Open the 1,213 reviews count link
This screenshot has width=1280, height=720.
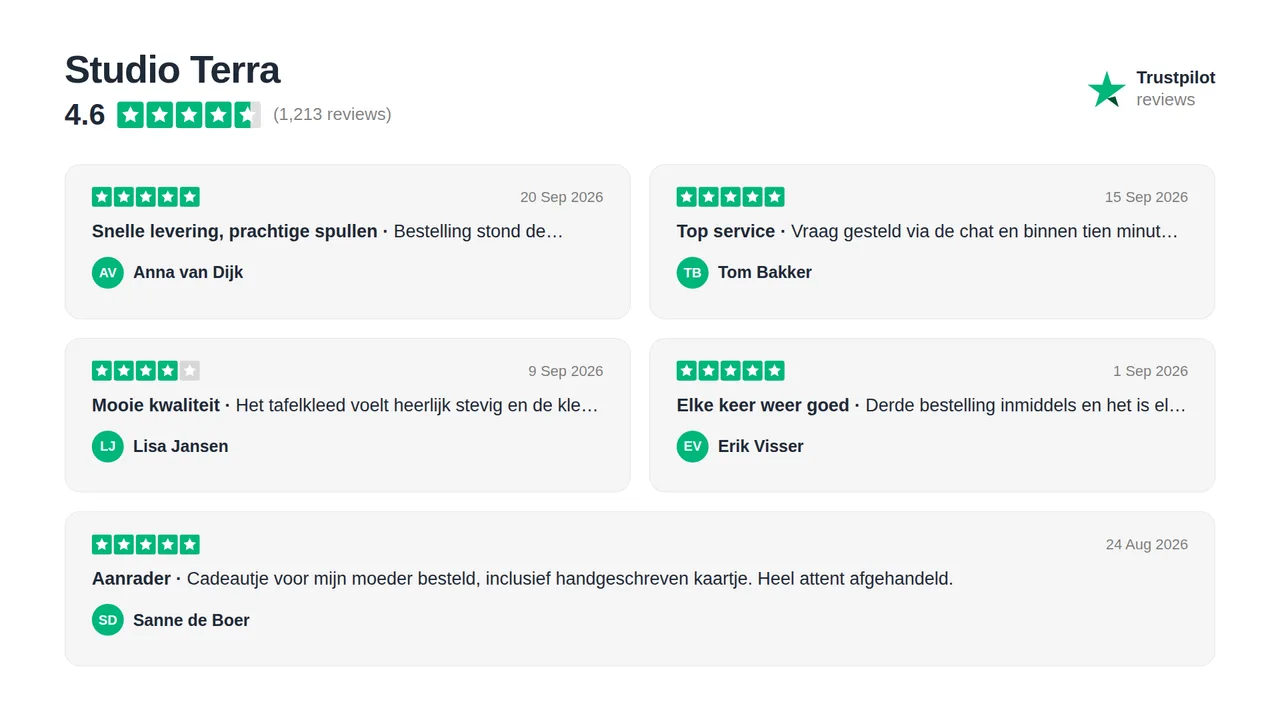pos(332,114)
